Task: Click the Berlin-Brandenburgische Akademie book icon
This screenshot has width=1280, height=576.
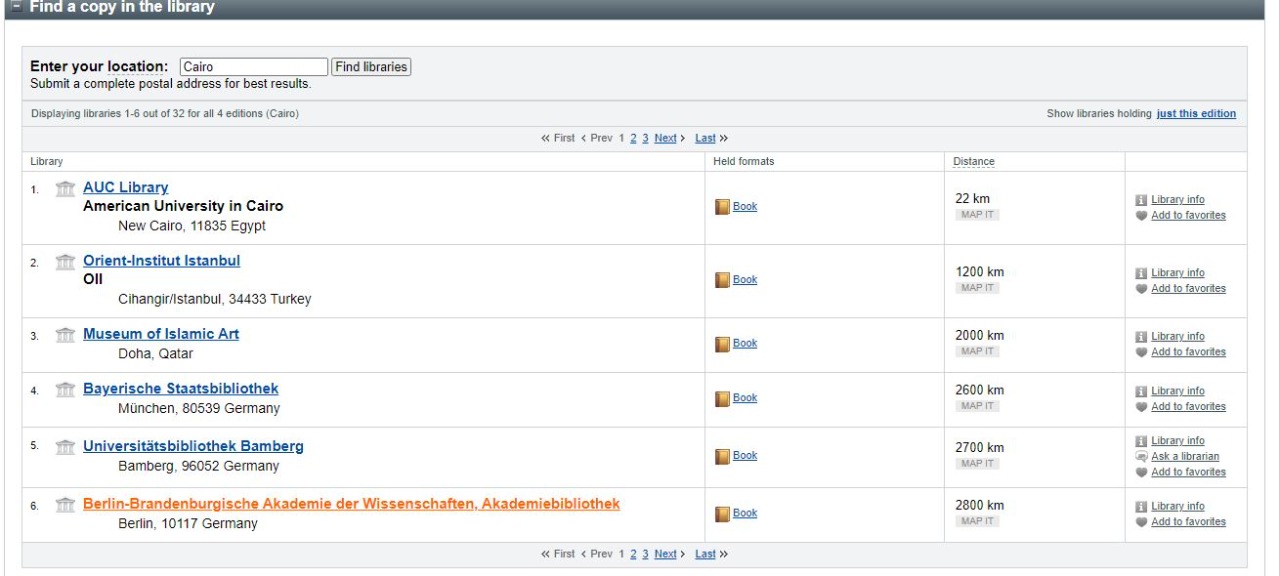Action: pyautogui.click(x=723, y=514)
